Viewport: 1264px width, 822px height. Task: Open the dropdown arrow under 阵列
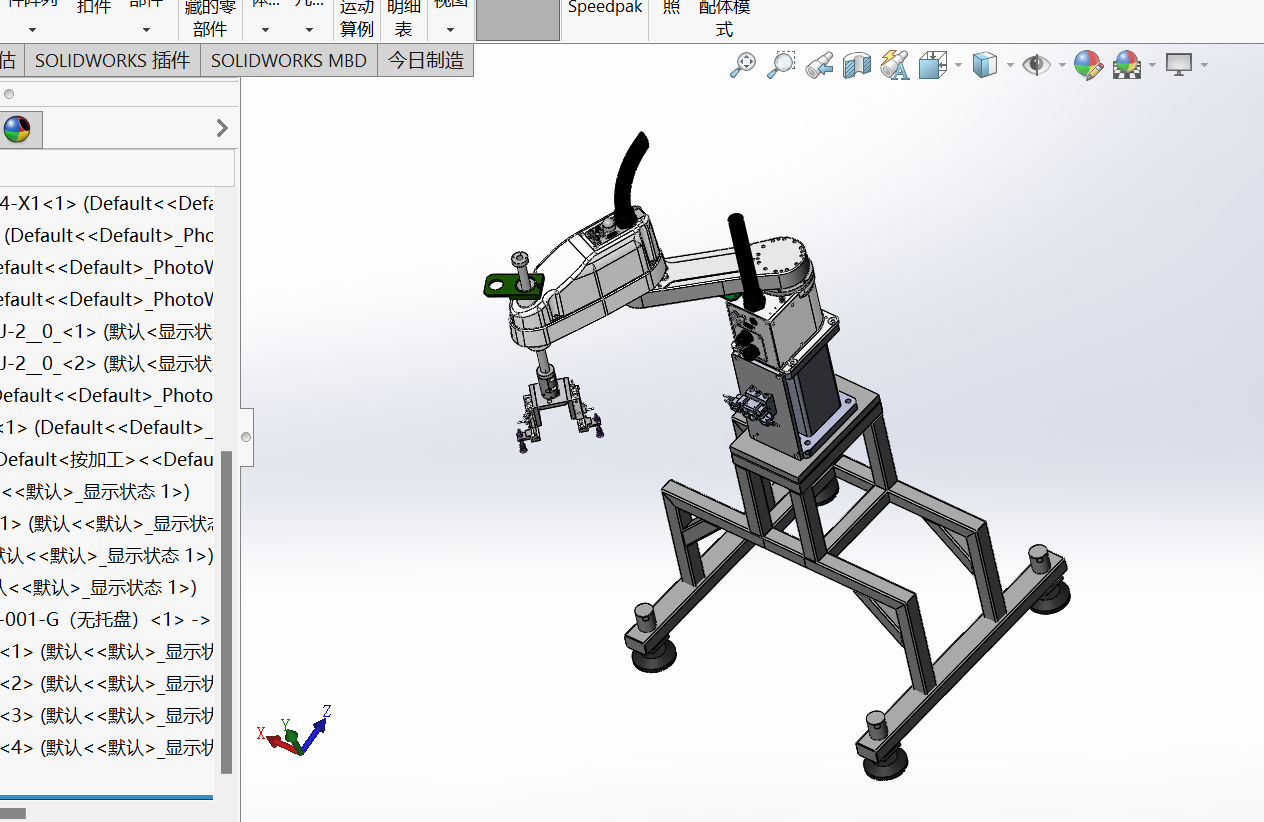32,30
